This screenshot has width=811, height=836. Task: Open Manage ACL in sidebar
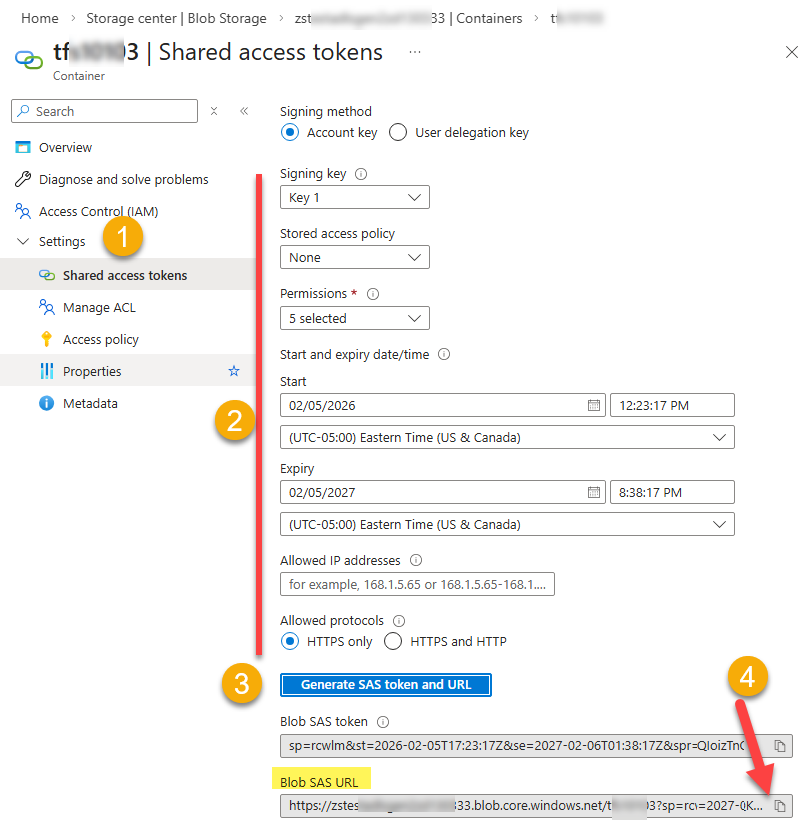tap(99, 307)
